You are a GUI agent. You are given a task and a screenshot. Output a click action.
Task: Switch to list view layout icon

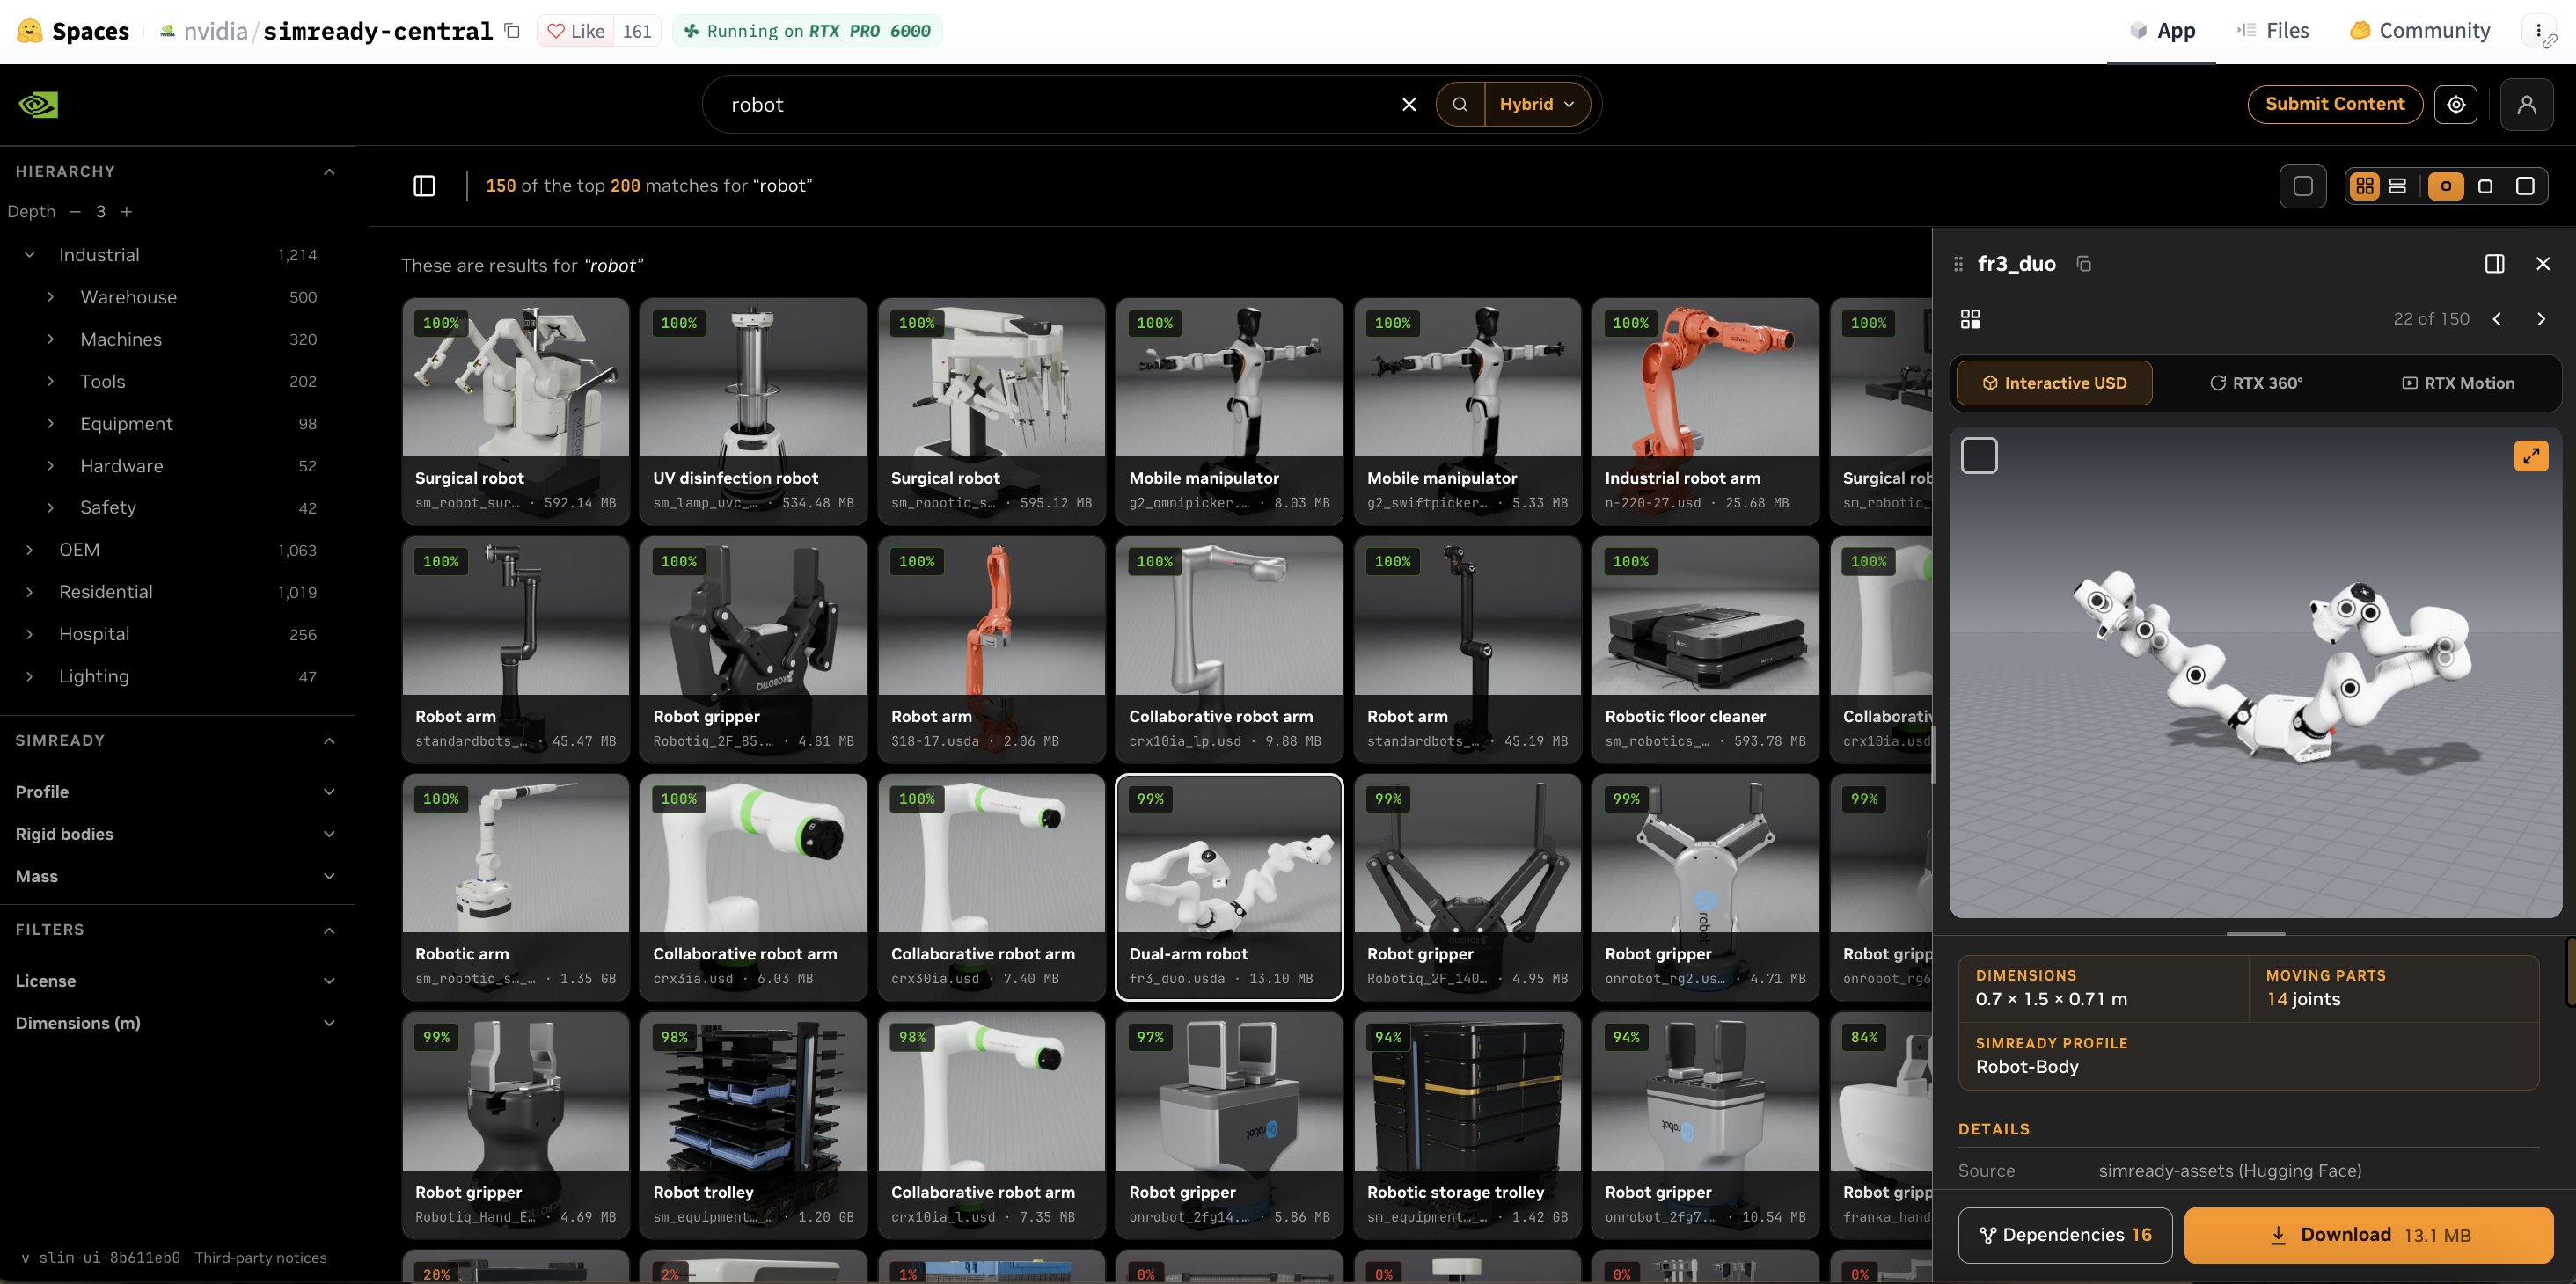(x=2397, y=186)
